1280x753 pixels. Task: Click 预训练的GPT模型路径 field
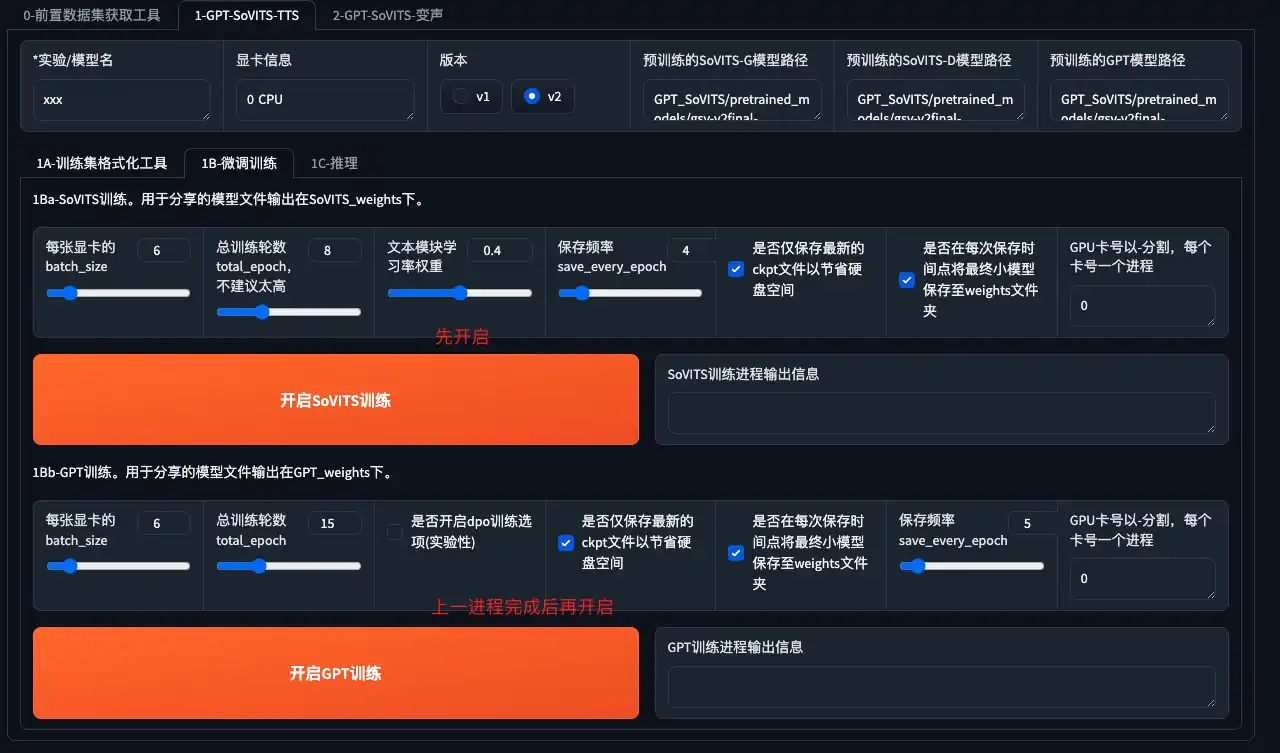click(x=1139, y=100)
